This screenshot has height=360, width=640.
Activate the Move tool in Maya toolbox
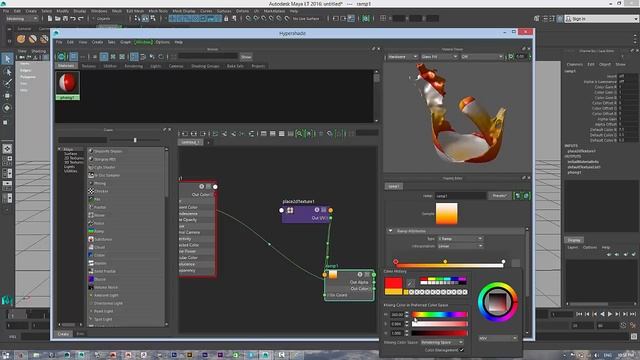(7, 96)
